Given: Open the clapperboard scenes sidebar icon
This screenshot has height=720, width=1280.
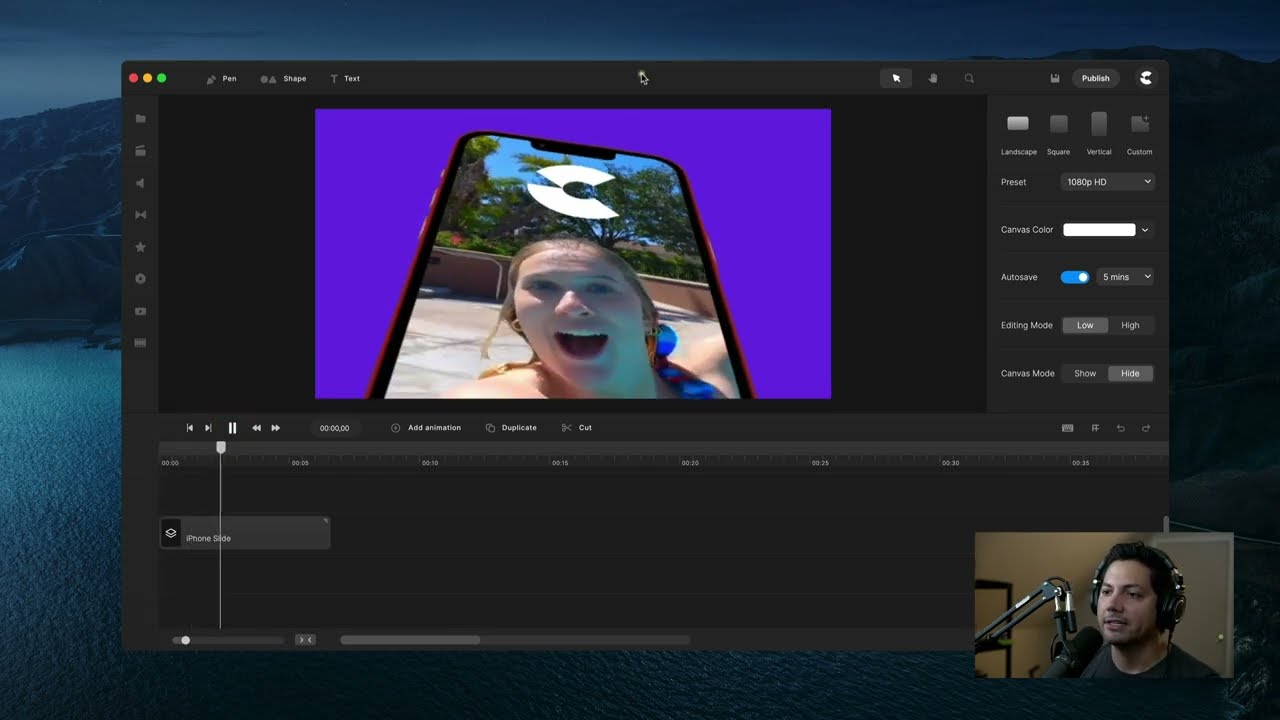Looking at the screenshot, I should click(x=140, y=150).
